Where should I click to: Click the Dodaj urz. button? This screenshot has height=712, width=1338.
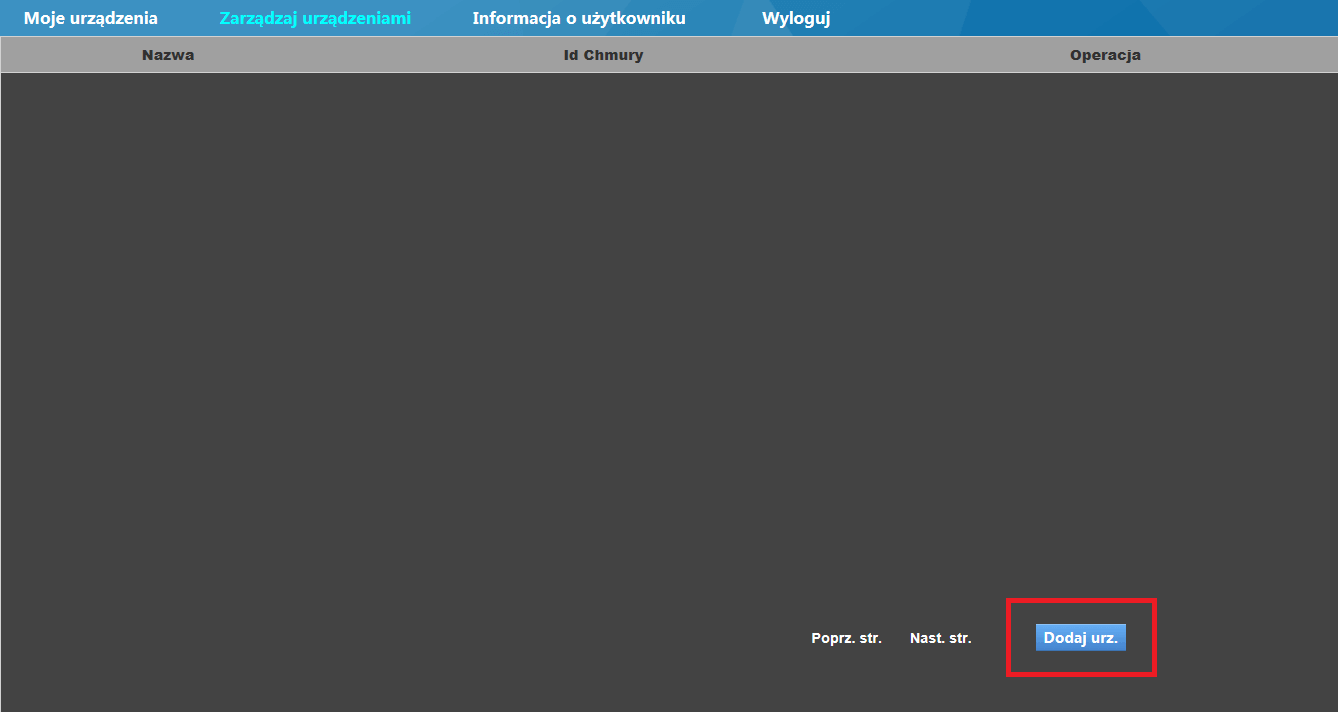[x=1080, y=637]
